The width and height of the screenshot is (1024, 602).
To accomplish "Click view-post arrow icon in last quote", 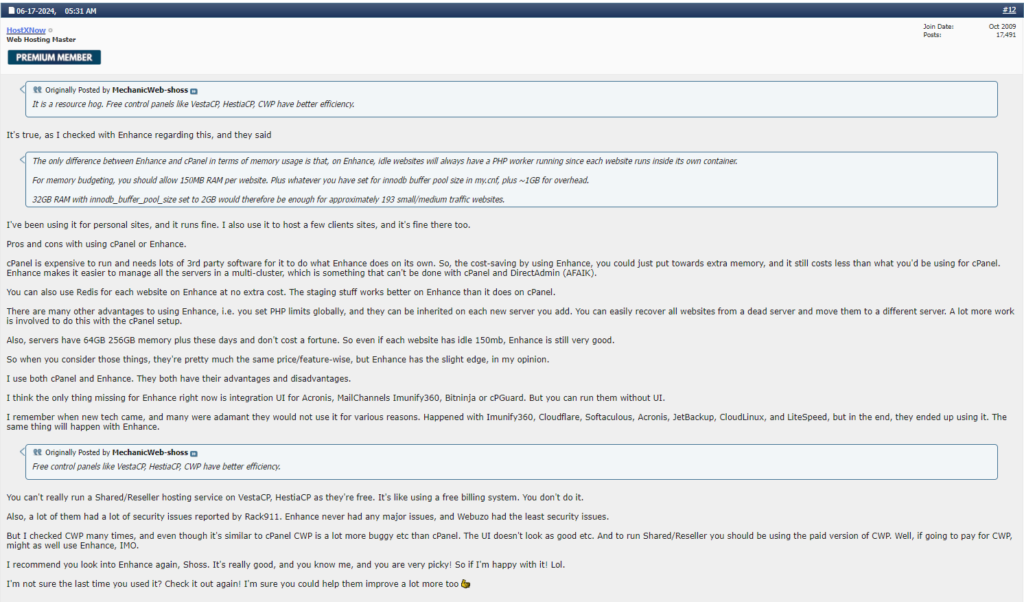I will point(194,453).
